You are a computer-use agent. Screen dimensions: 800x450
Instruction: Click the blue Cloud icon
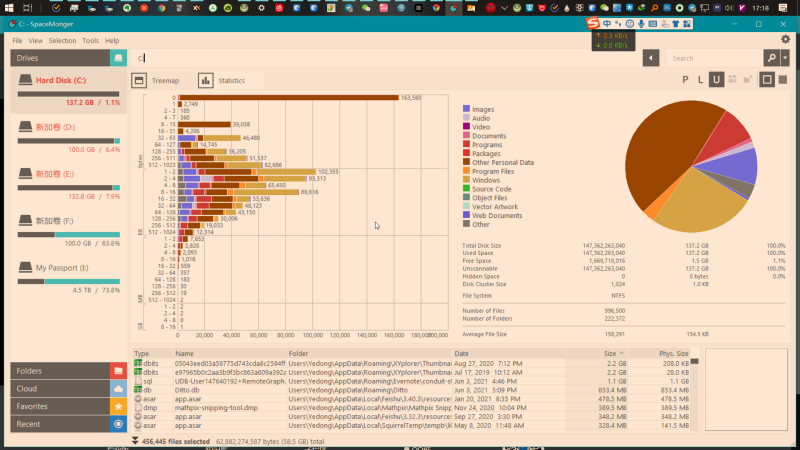pyautogui.click(x=118, y=389)
